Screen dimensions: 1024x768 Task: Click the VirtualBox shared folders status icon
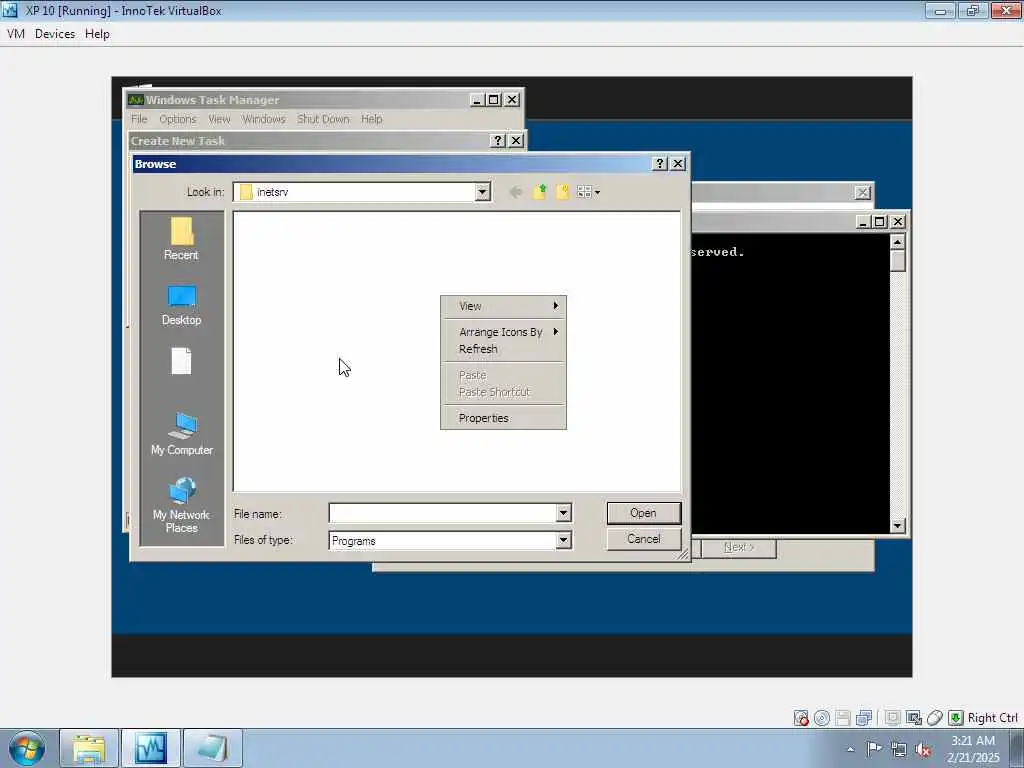click(893, 718)
